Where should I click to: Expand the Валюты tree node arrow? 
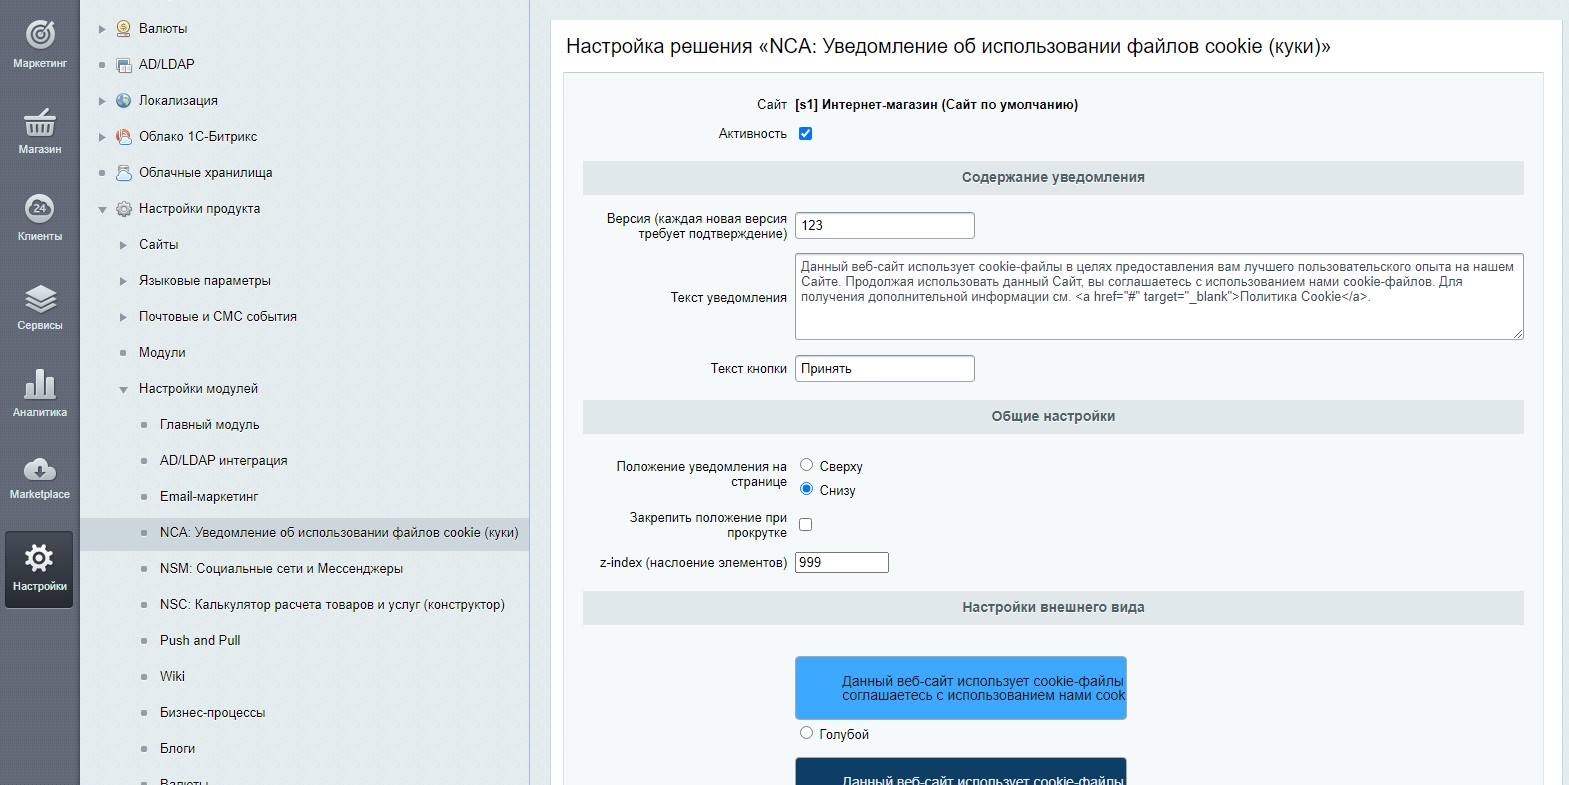[102, 29]
